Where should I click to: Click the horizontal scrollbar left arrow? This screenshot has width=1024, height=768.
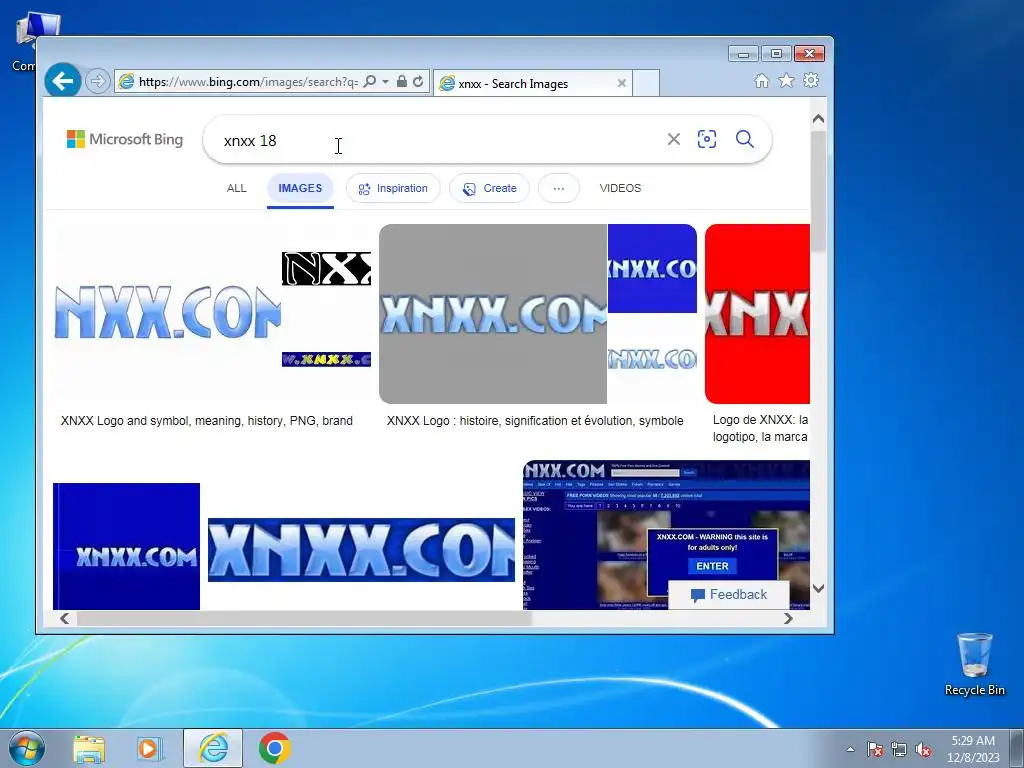pyautogui.click(x=64, y=618)
